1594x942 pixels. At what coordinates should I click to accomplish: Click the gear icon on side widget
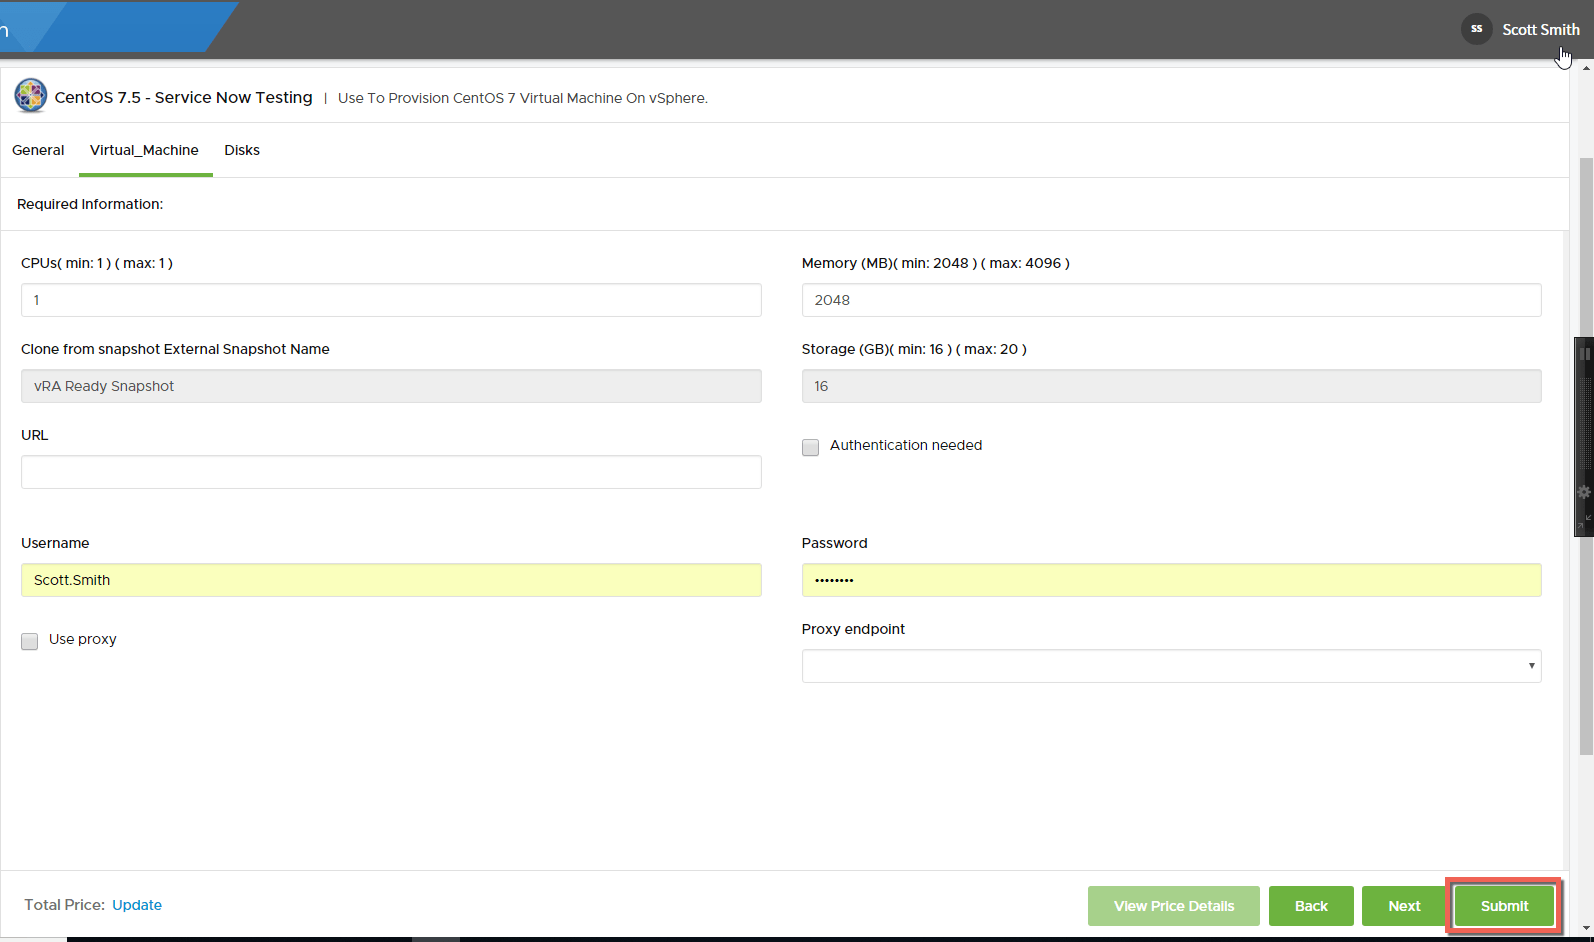click(1584, 492)
